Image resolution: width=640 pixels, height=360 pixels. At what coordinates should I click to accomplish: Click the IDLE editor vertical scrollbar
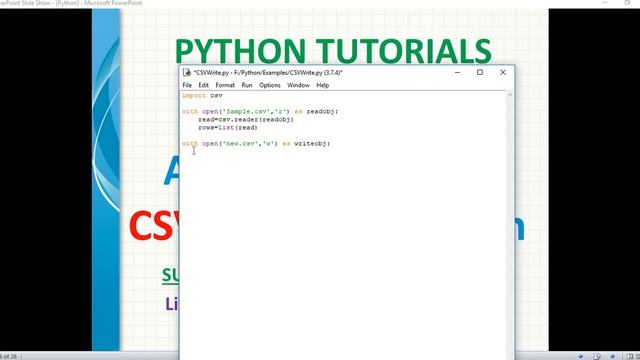pyautogui.click(x=509, y=224)
